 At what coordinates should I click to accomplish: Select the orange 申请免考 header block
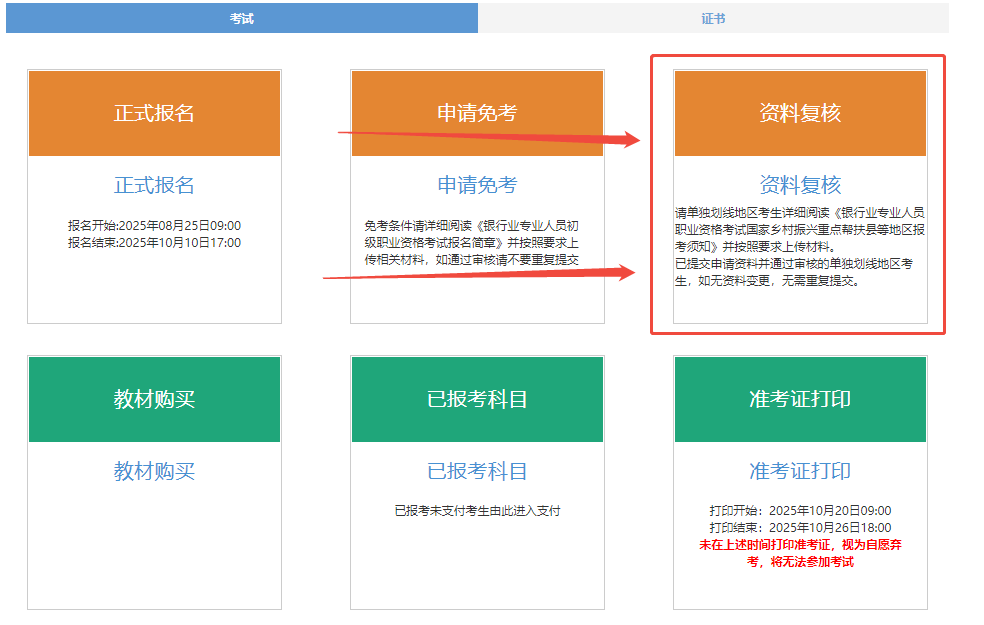[x=477, y=113]
